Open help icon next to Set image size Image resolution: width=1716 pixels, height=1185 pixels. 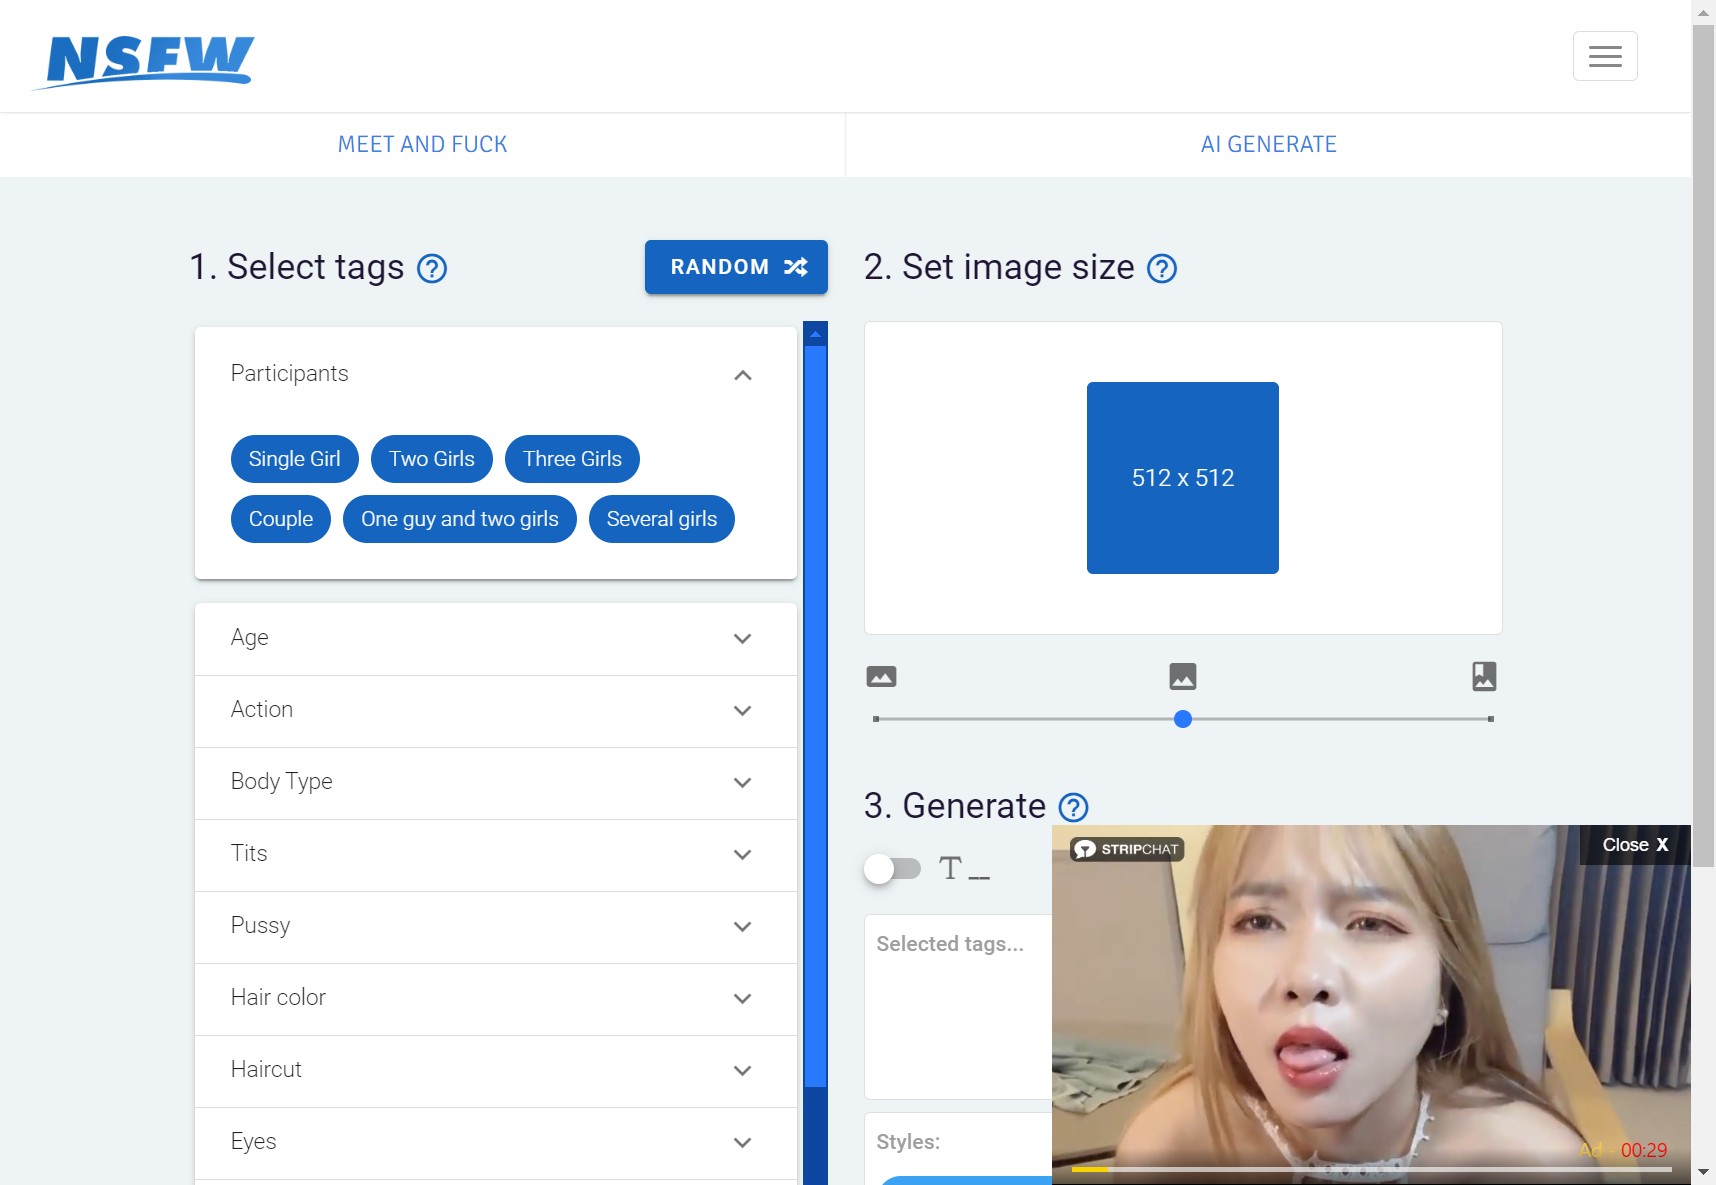tap(1161, 269)
